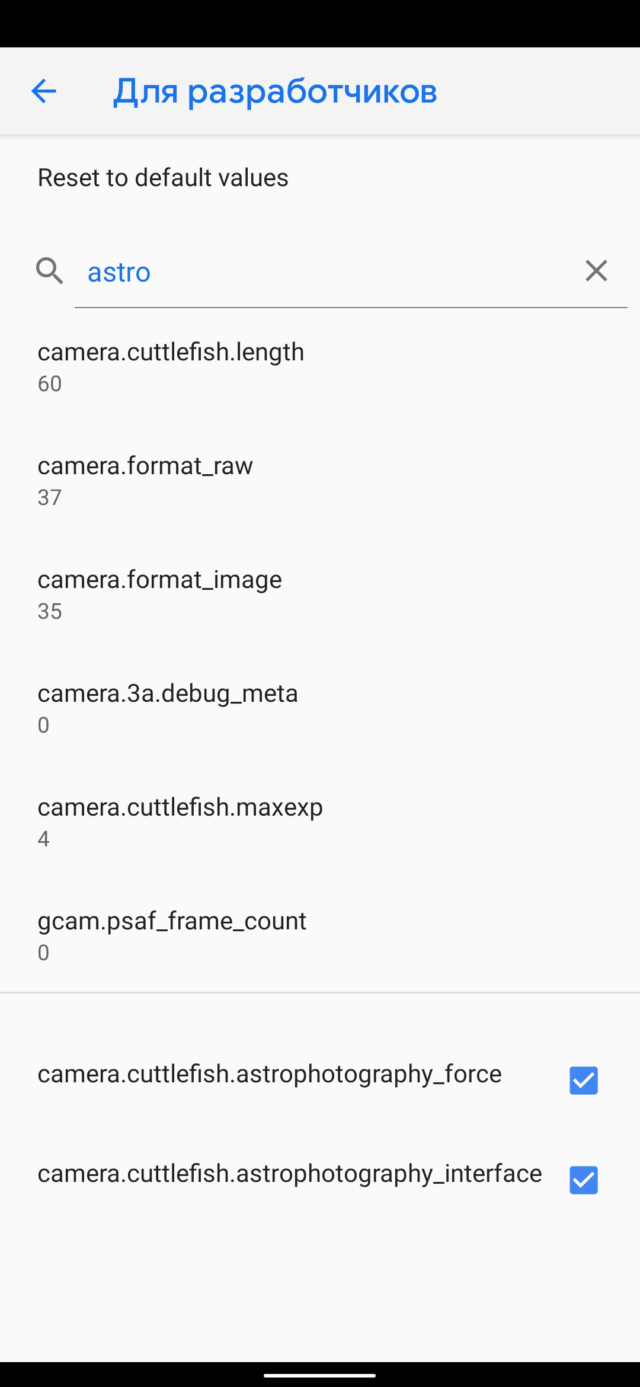640x1387 pixels.
Task: Open camera.cuttlefish.length setting
Action: pyautogui.click(x=320, y=367)
